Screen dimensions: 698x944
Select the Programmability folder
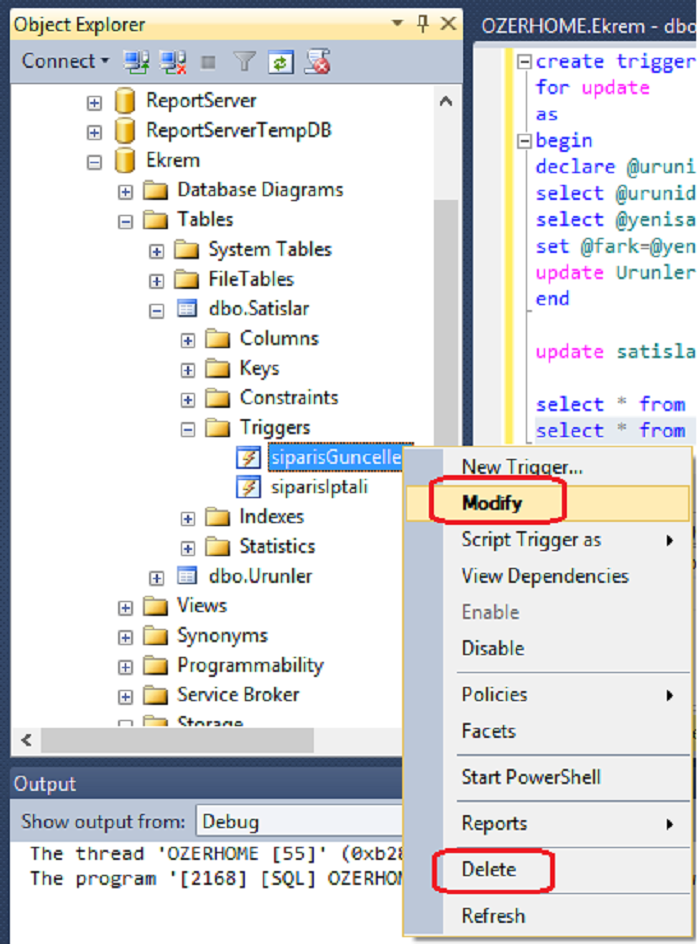[250, 665]
